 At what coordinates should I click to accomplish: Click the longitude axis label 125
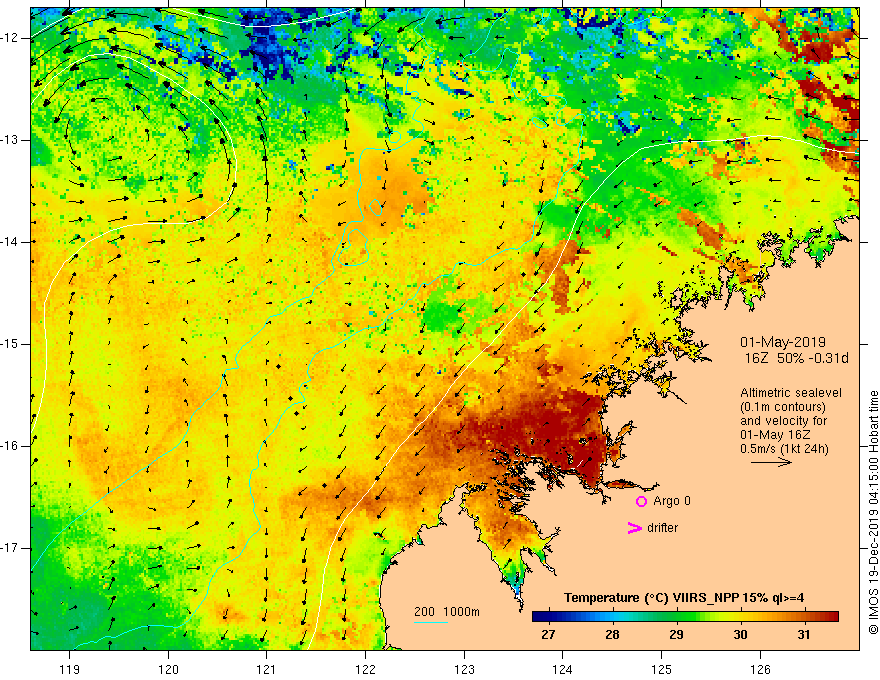(662, 669)
